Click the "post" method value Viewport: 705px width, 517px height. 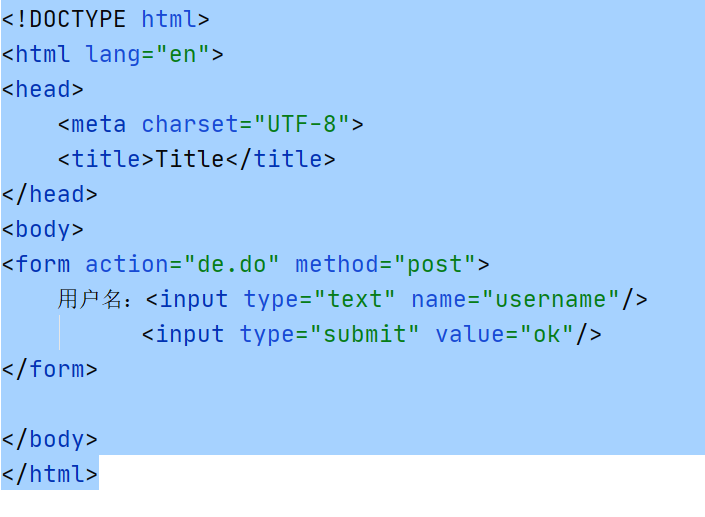point(434,264)
